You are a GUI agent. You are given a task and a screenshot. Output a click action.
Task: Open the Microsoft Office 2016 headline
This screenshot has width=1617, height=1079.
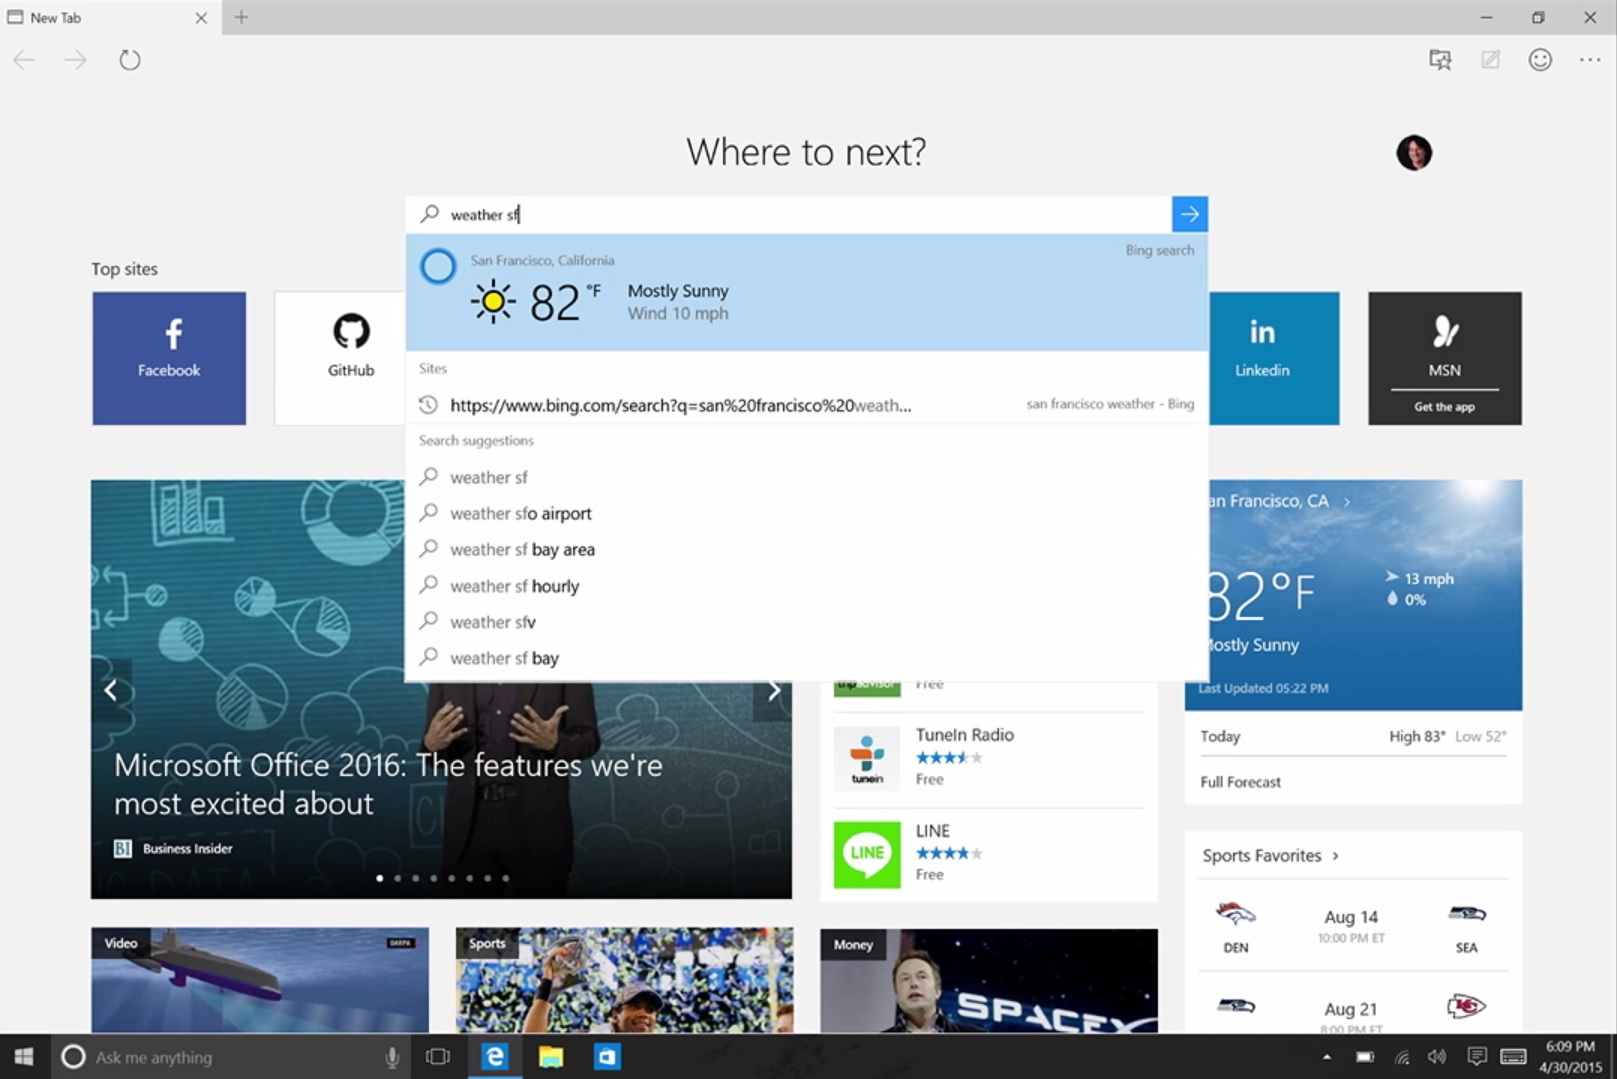[x=388, y=784]
